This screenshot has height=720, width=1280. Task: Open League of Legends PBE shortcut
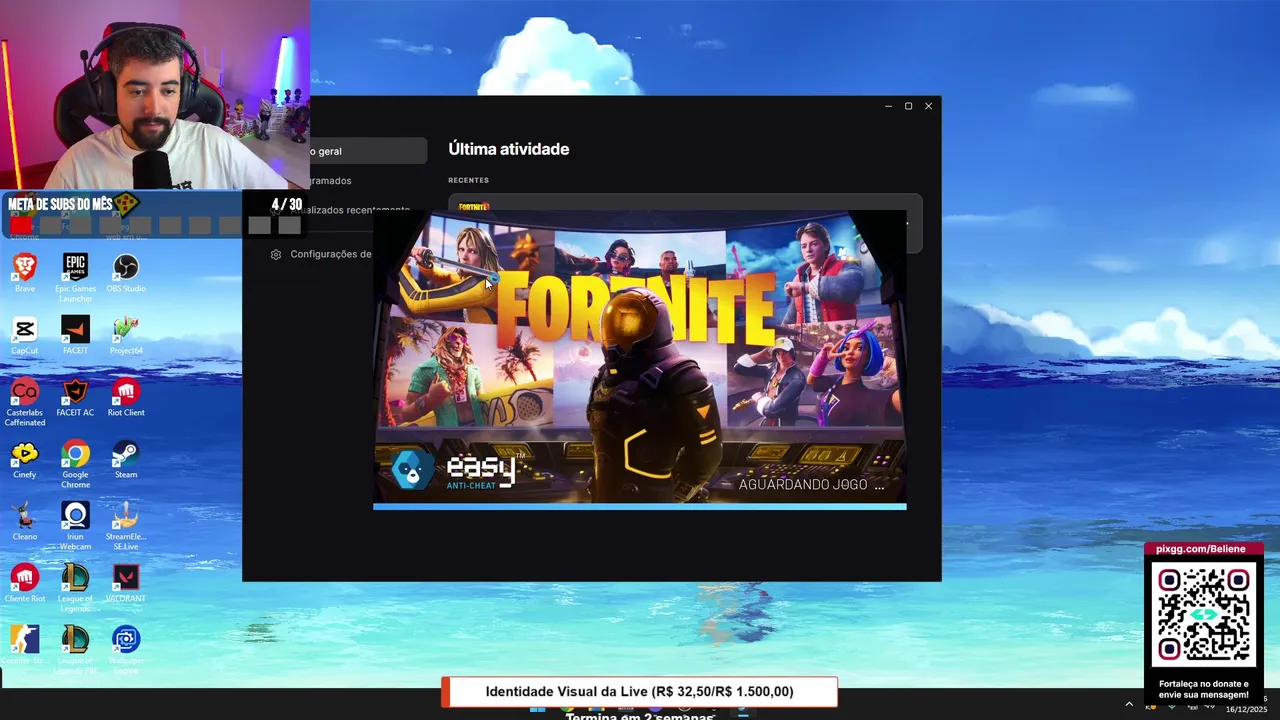point(75,650)
